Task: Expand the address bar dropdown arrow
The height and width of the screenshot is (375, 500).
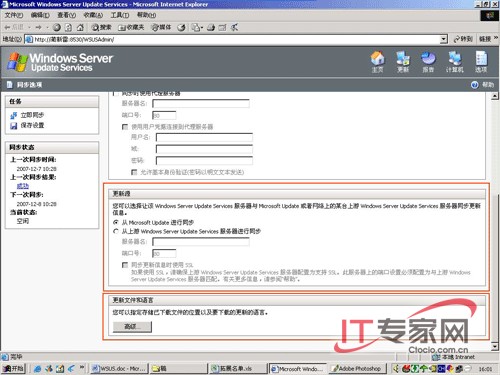Action: (443, 39)
